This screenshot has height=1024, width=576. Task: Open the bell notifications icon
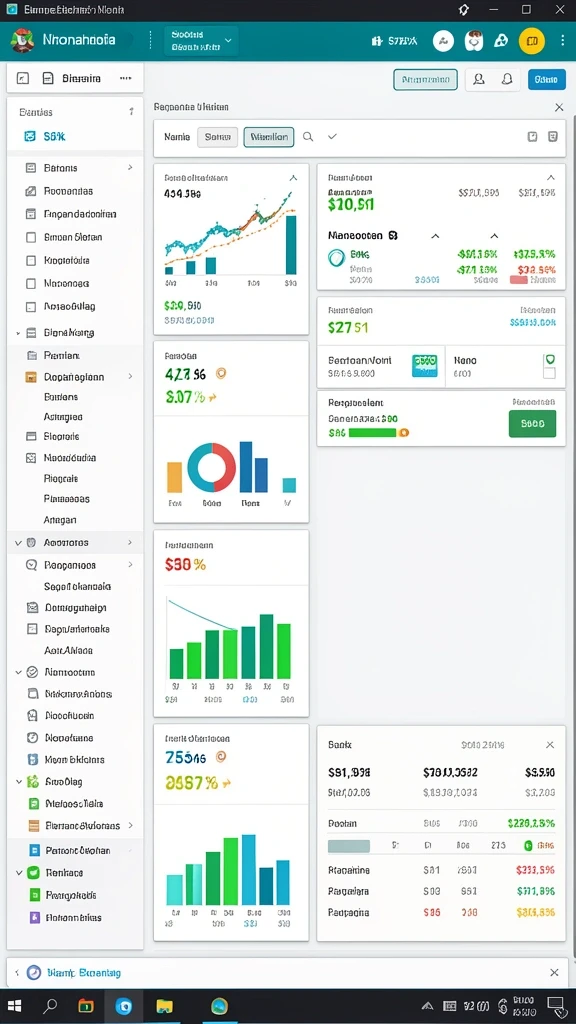click(x=507, y=79)
